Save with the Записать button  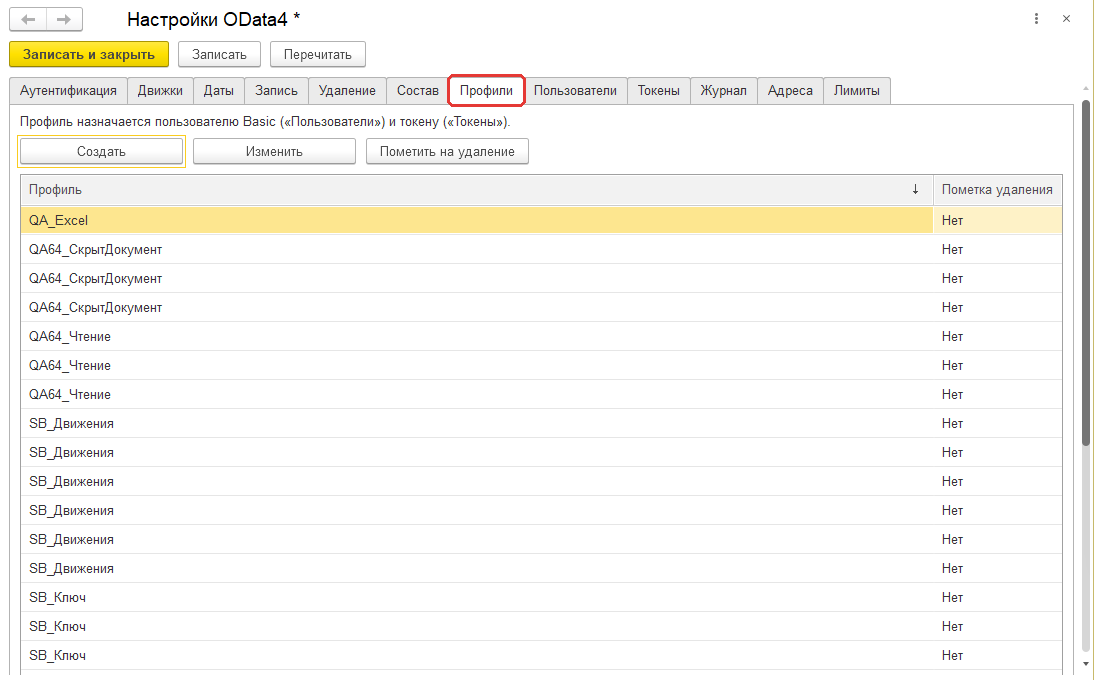click(x=219, y=54)
